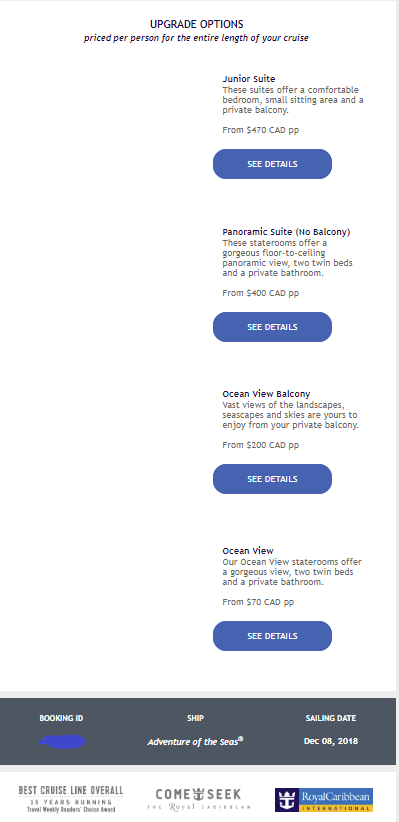Click the crown anchor emblem in Royal Caribbean logo
The image size is (399, 822).
click(287, 799)
